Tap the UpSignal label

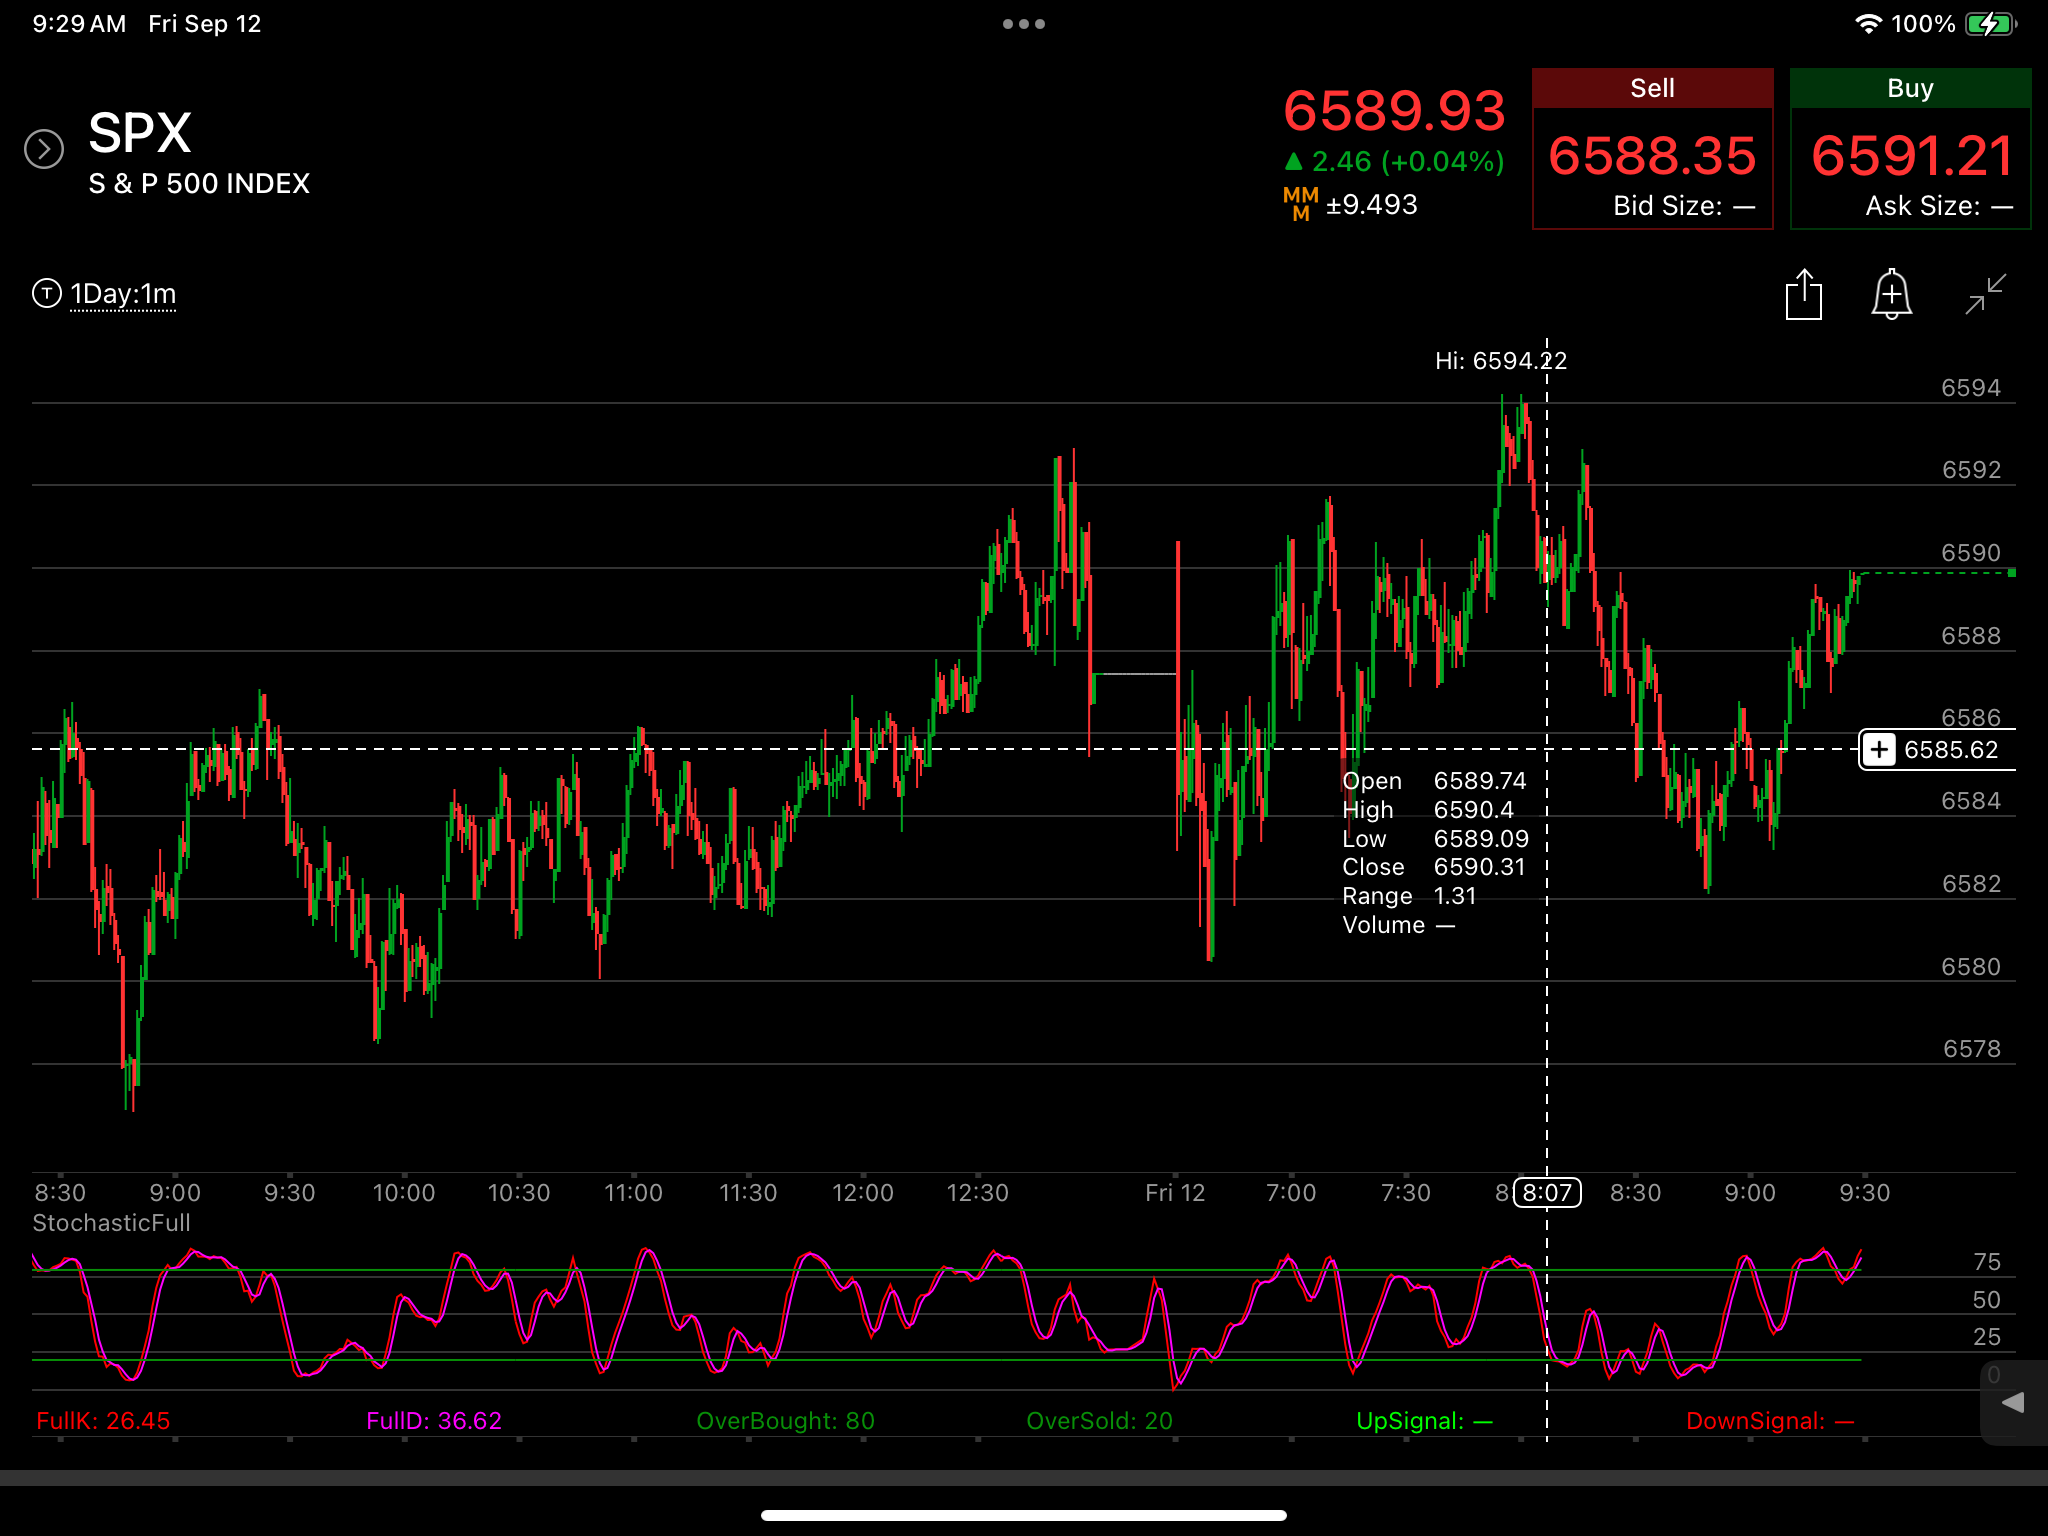coord(1424,1421)
